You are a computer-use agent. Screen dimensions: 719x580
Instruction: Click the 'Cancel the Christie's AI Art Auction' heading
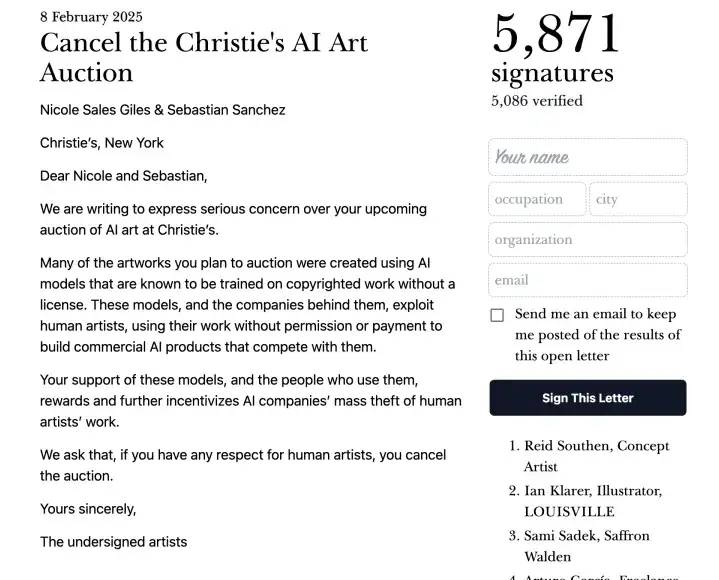204,57
